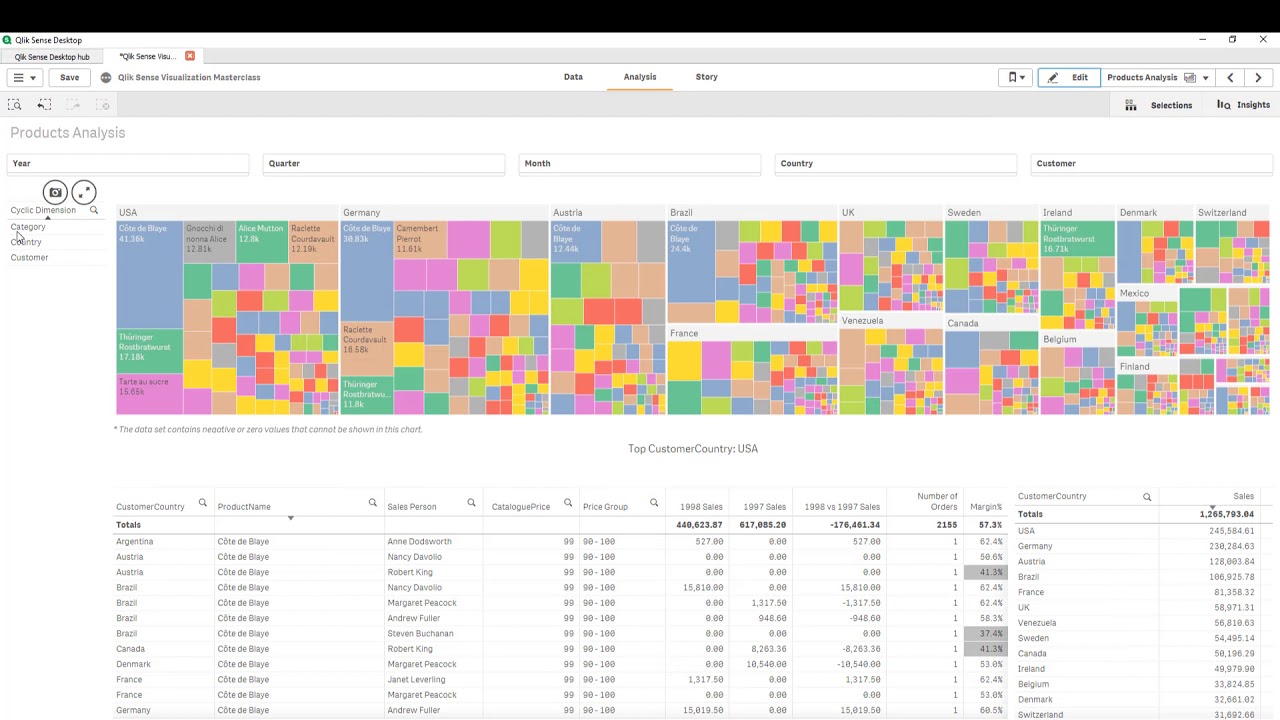Screen dimensions: 1280x720
Task: Open the Insights advisor
Action: coord(1243,105)
